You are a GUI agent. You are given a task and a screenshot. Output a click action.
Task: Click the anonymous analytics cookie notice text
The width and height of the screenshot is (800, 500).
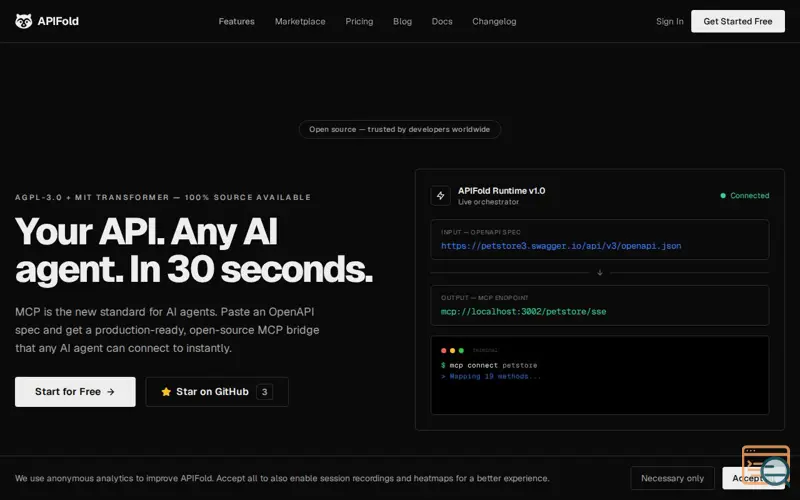pos(282,479)
